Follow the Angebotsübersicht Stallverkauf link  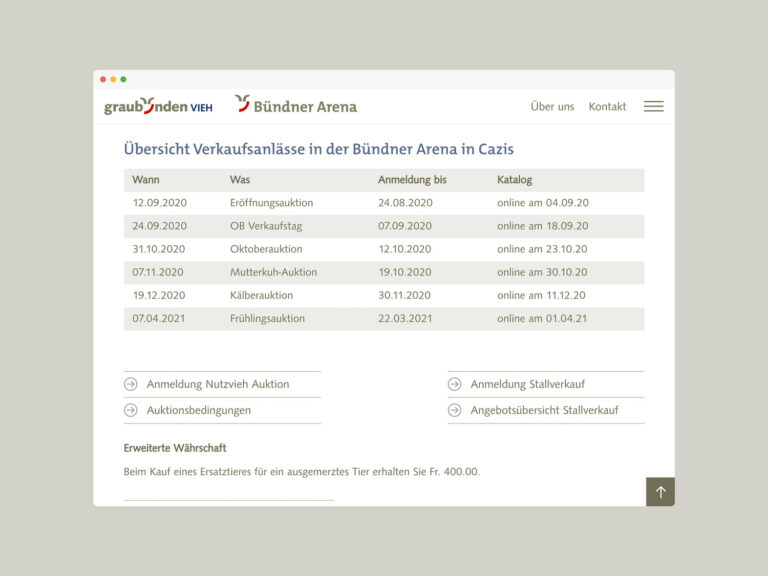(x=544, y=410)
